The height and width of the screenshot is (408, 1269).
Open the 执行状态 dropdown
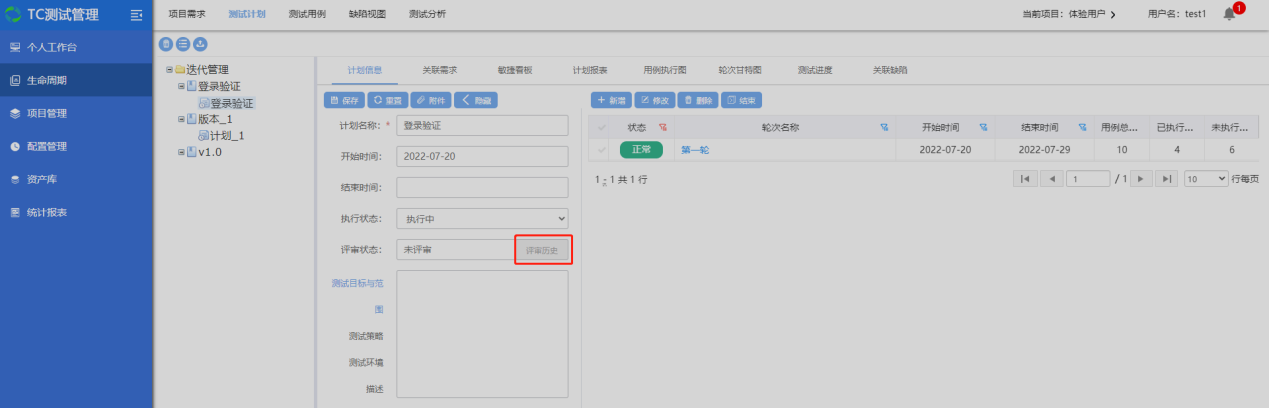point(482,218)
